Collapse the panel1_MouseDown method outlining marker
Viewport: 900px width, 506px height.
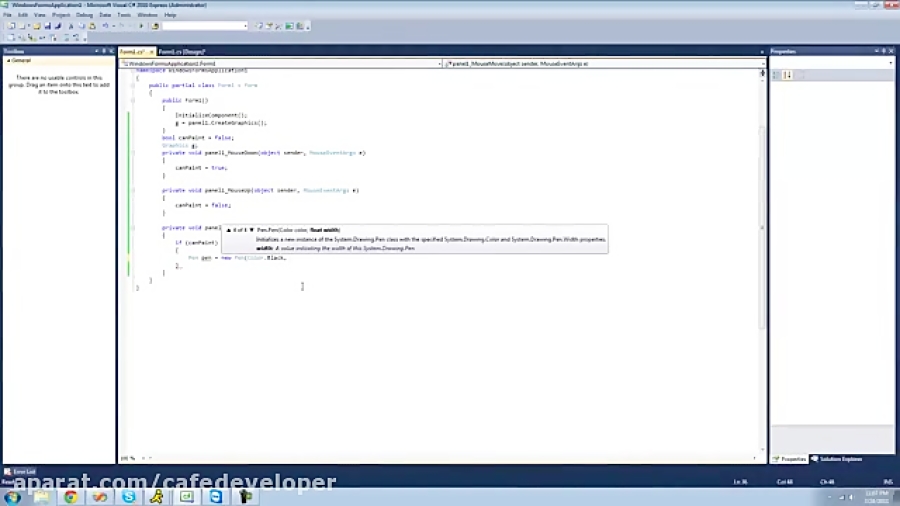point(133,153)
